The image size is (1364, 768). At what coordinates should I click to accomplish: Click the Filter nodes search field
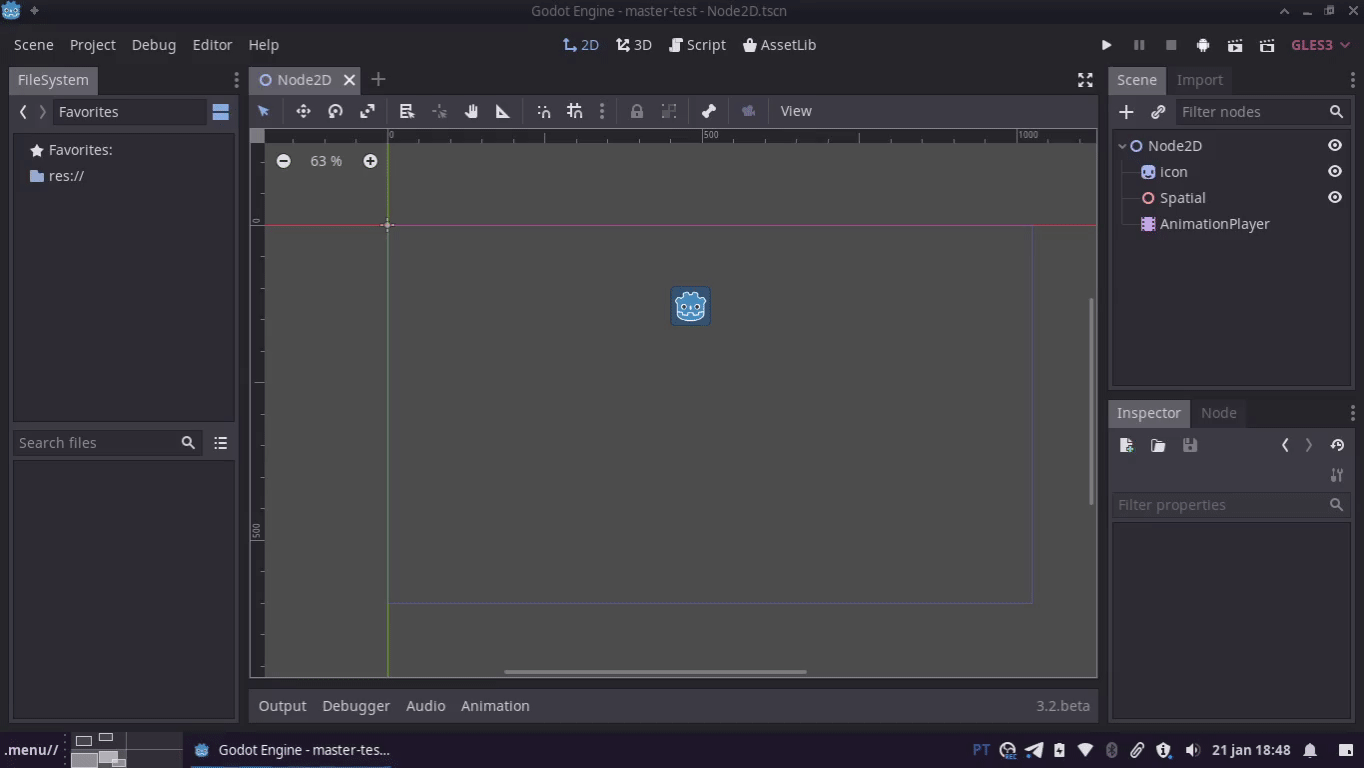coord(1261,112)
